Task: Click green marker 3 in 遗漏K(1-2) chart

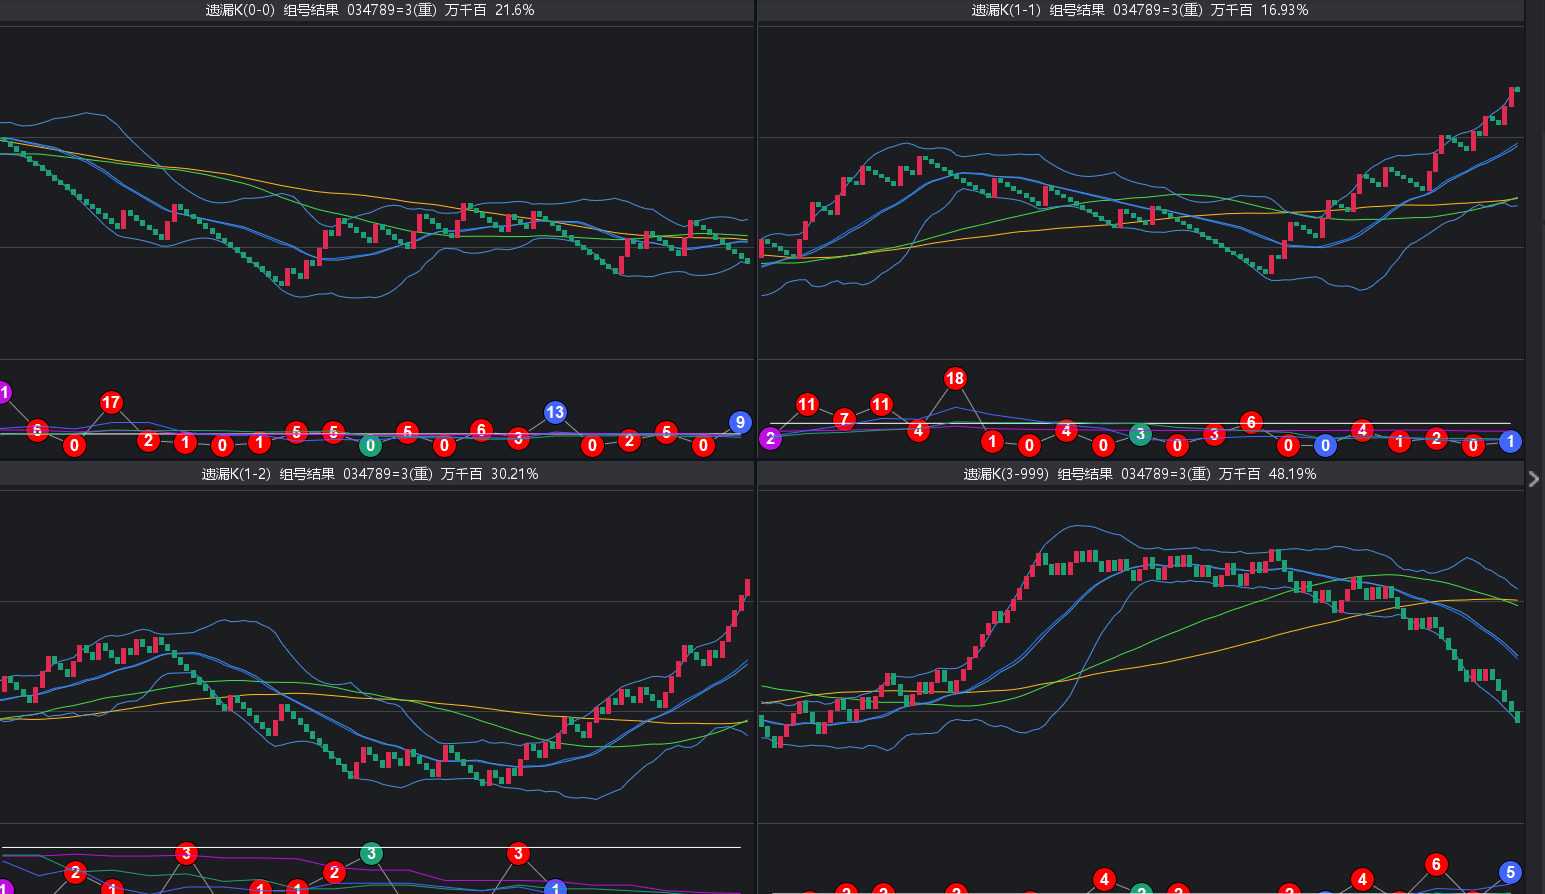Action: click(371, 853)
